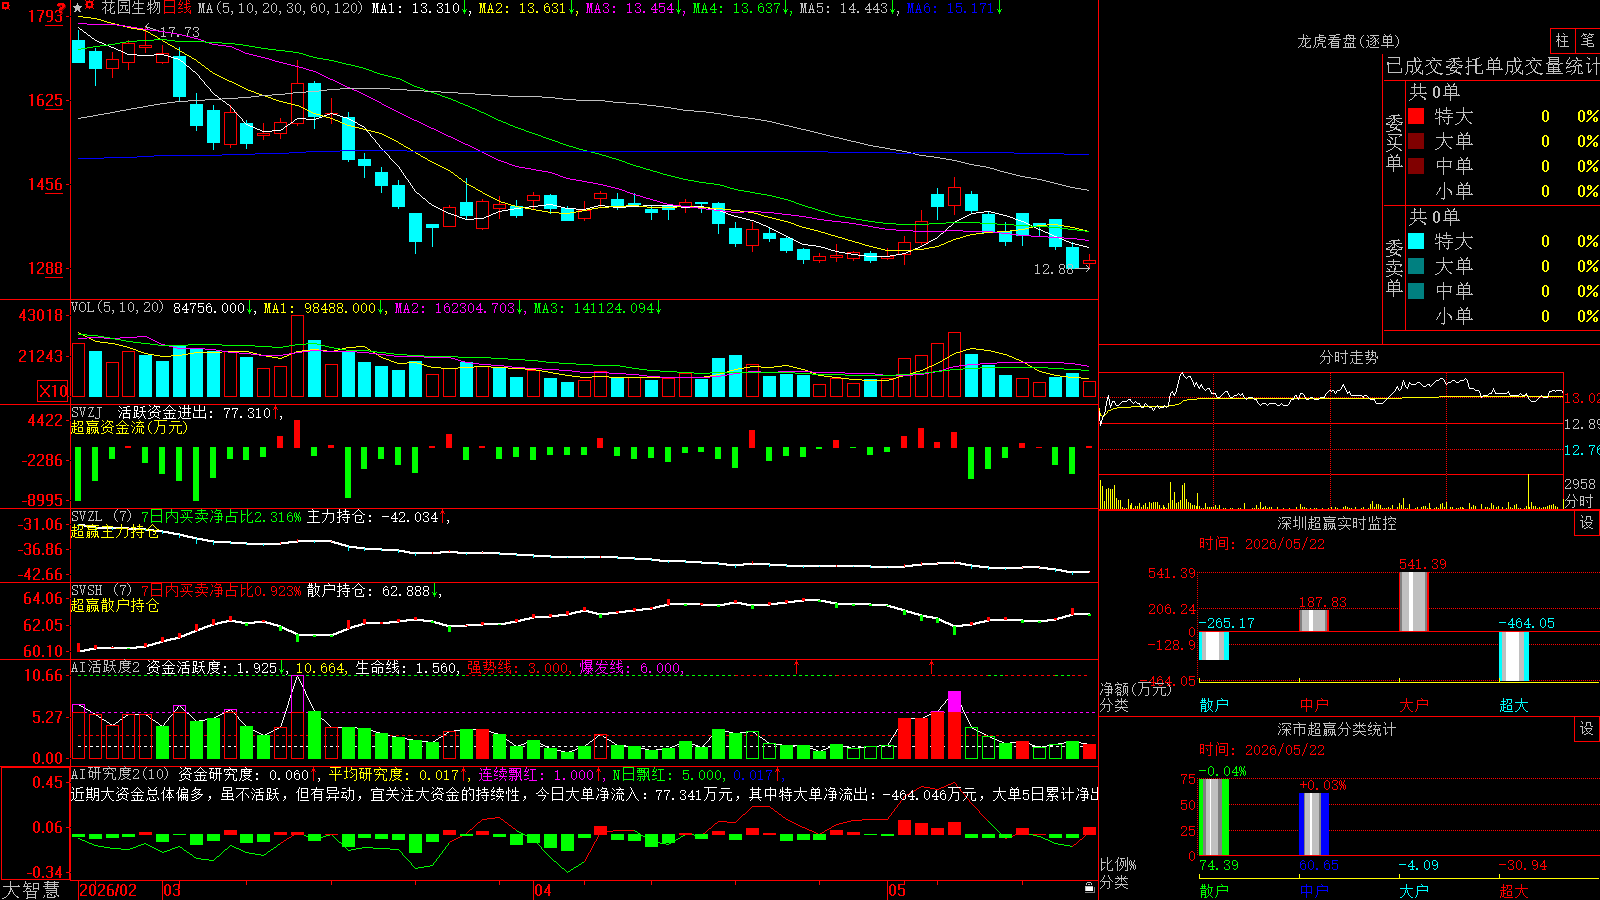Click the 委买单 section label

click(x=1394, y=141)
